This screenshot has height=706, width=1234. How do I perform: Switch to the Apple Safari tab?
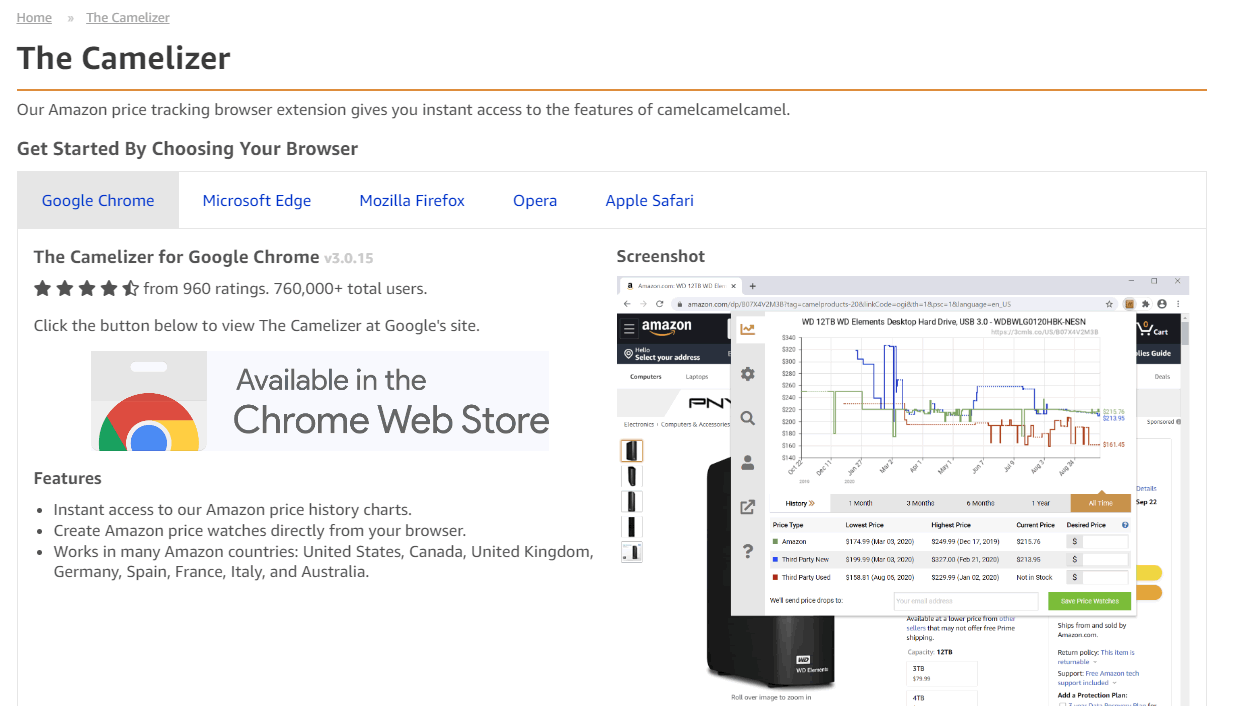point(650,200)
